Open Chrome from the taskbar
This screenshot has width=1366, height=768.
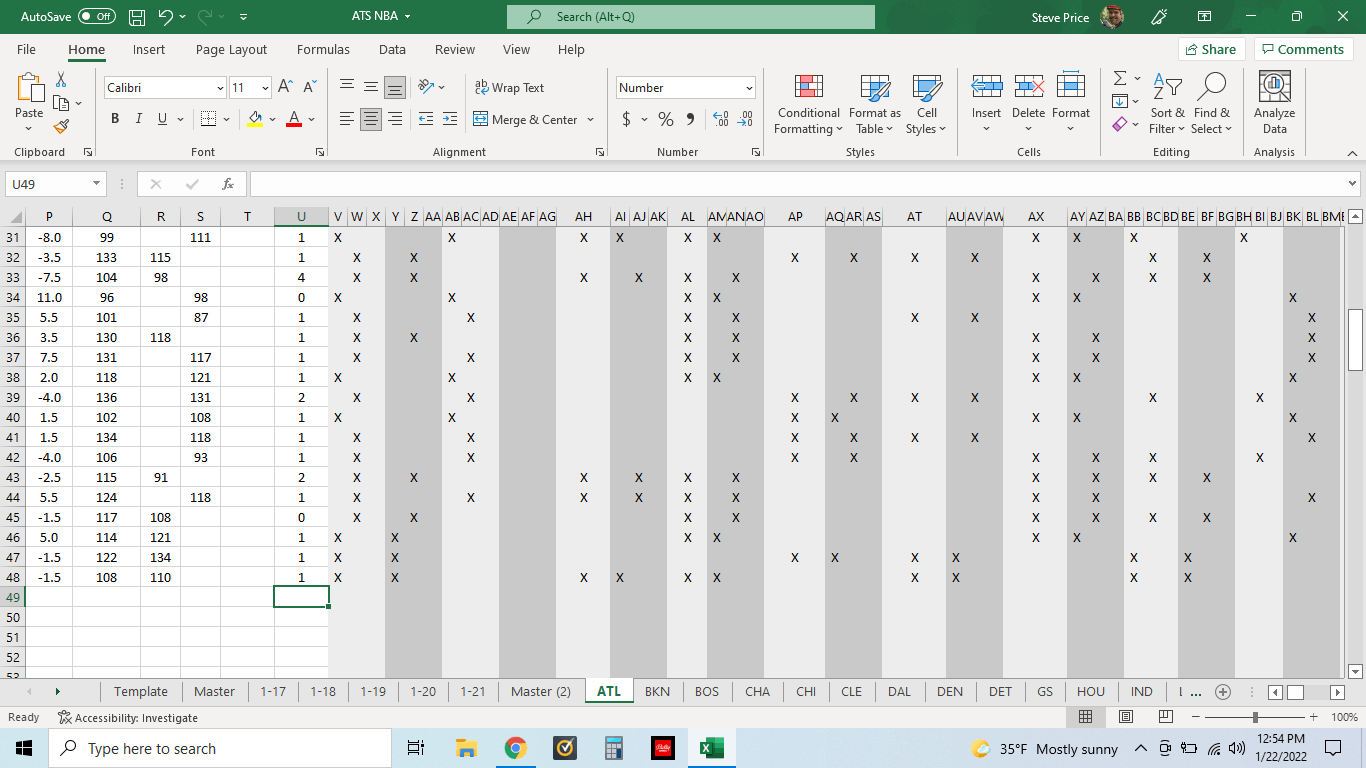(516, 748)
